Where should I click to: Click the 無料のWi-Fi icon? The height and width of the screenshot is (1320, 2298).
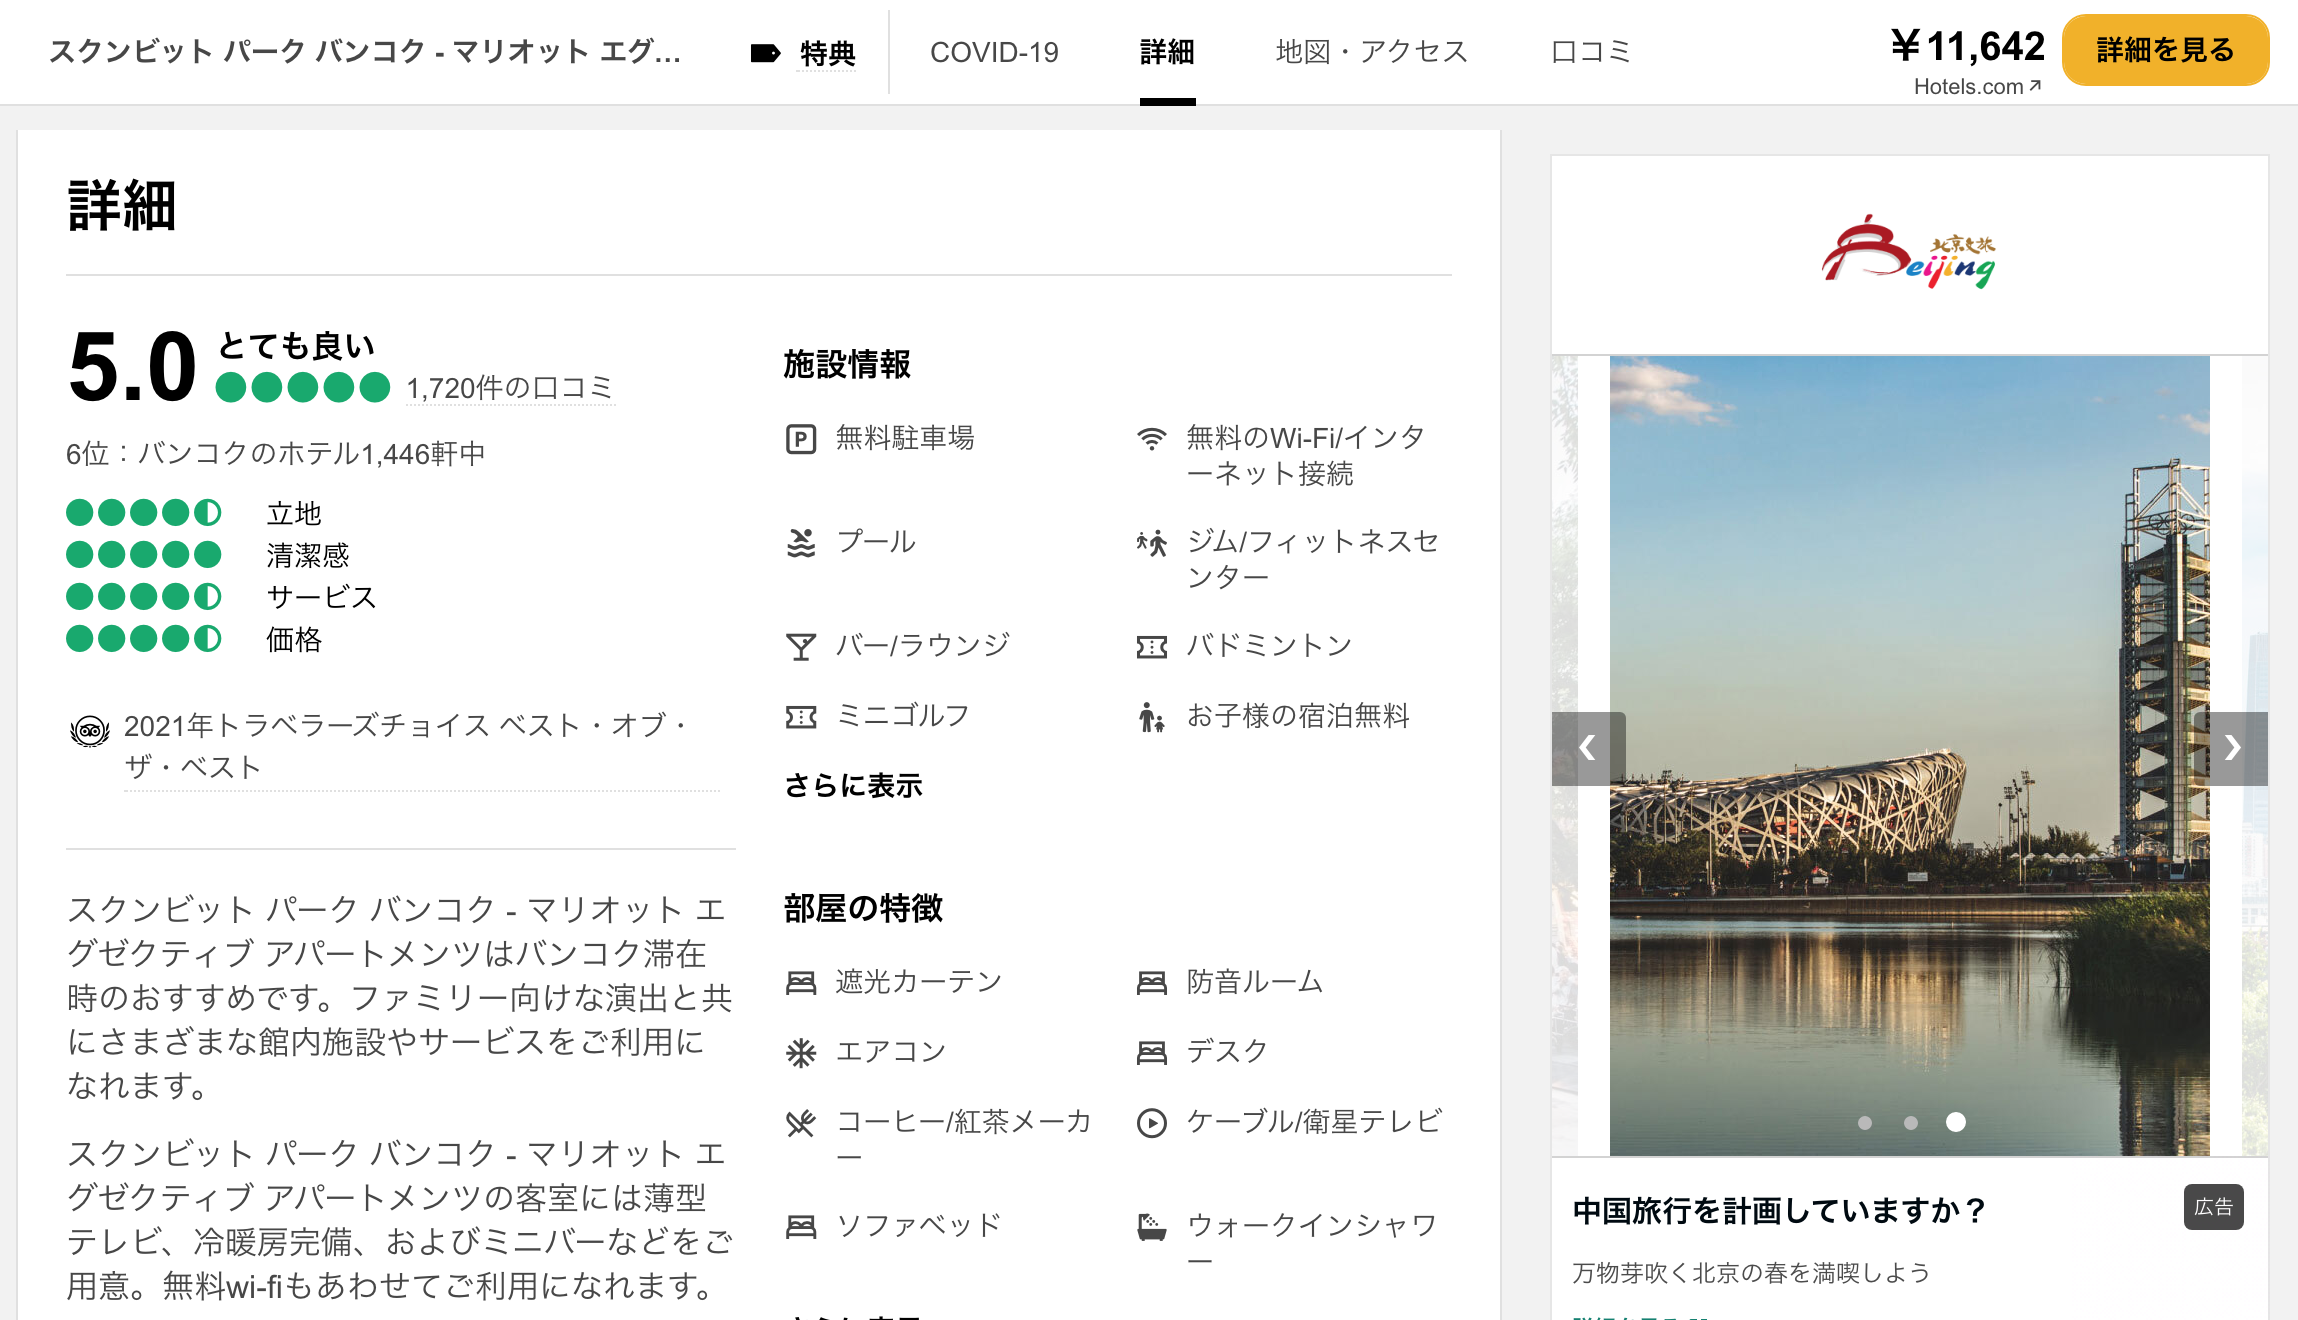pyautogui.click(x=1152, y=436)
